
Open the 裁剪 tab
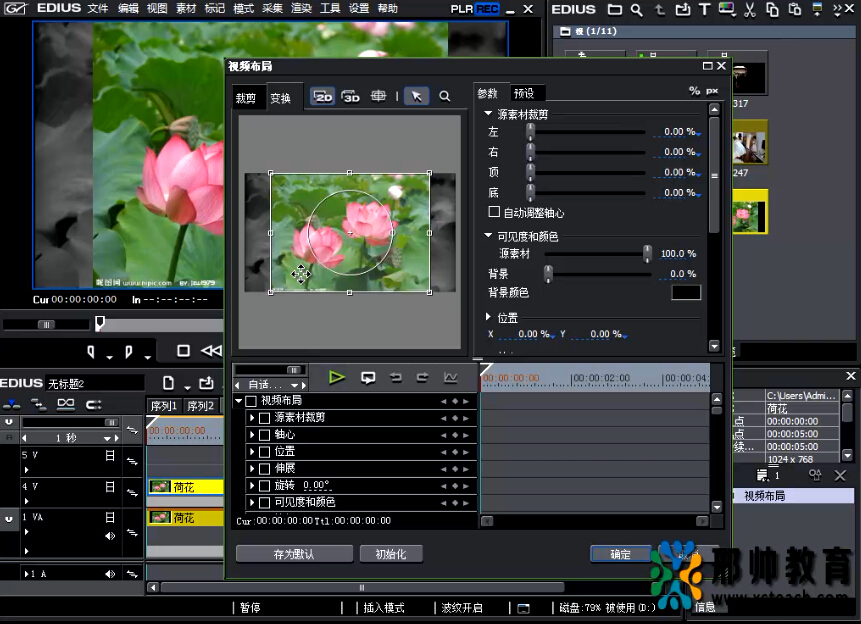[246, 98]
